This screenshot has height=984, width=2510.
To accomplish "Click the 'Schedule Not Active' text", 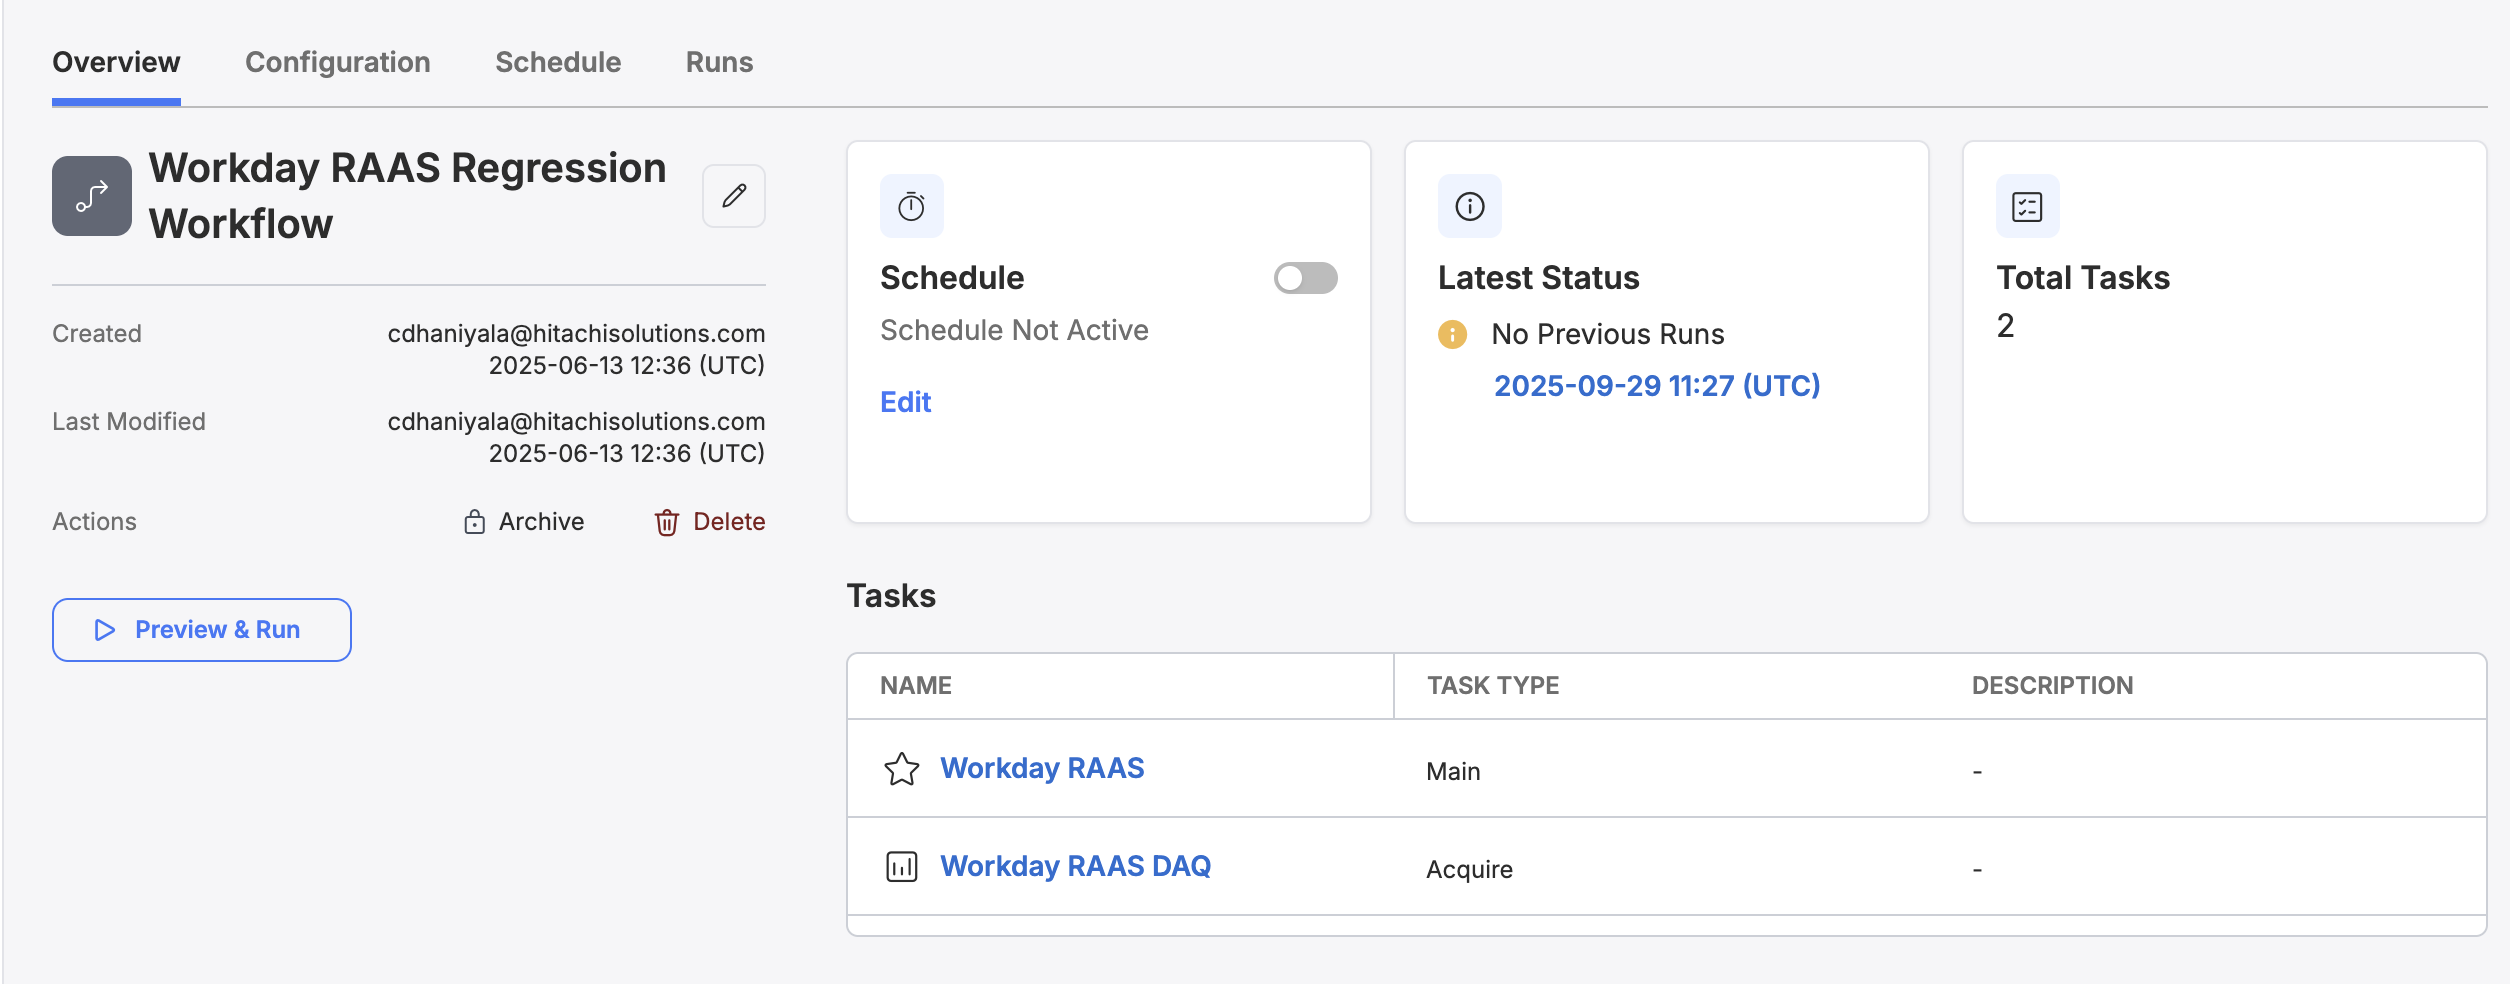I will tap(1014, 330).
